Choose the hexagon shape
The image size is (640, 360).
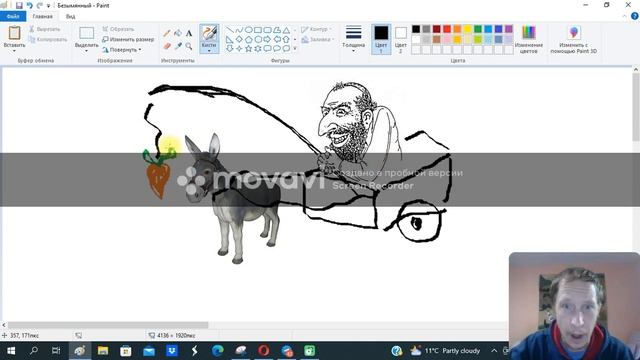(258, 40)
